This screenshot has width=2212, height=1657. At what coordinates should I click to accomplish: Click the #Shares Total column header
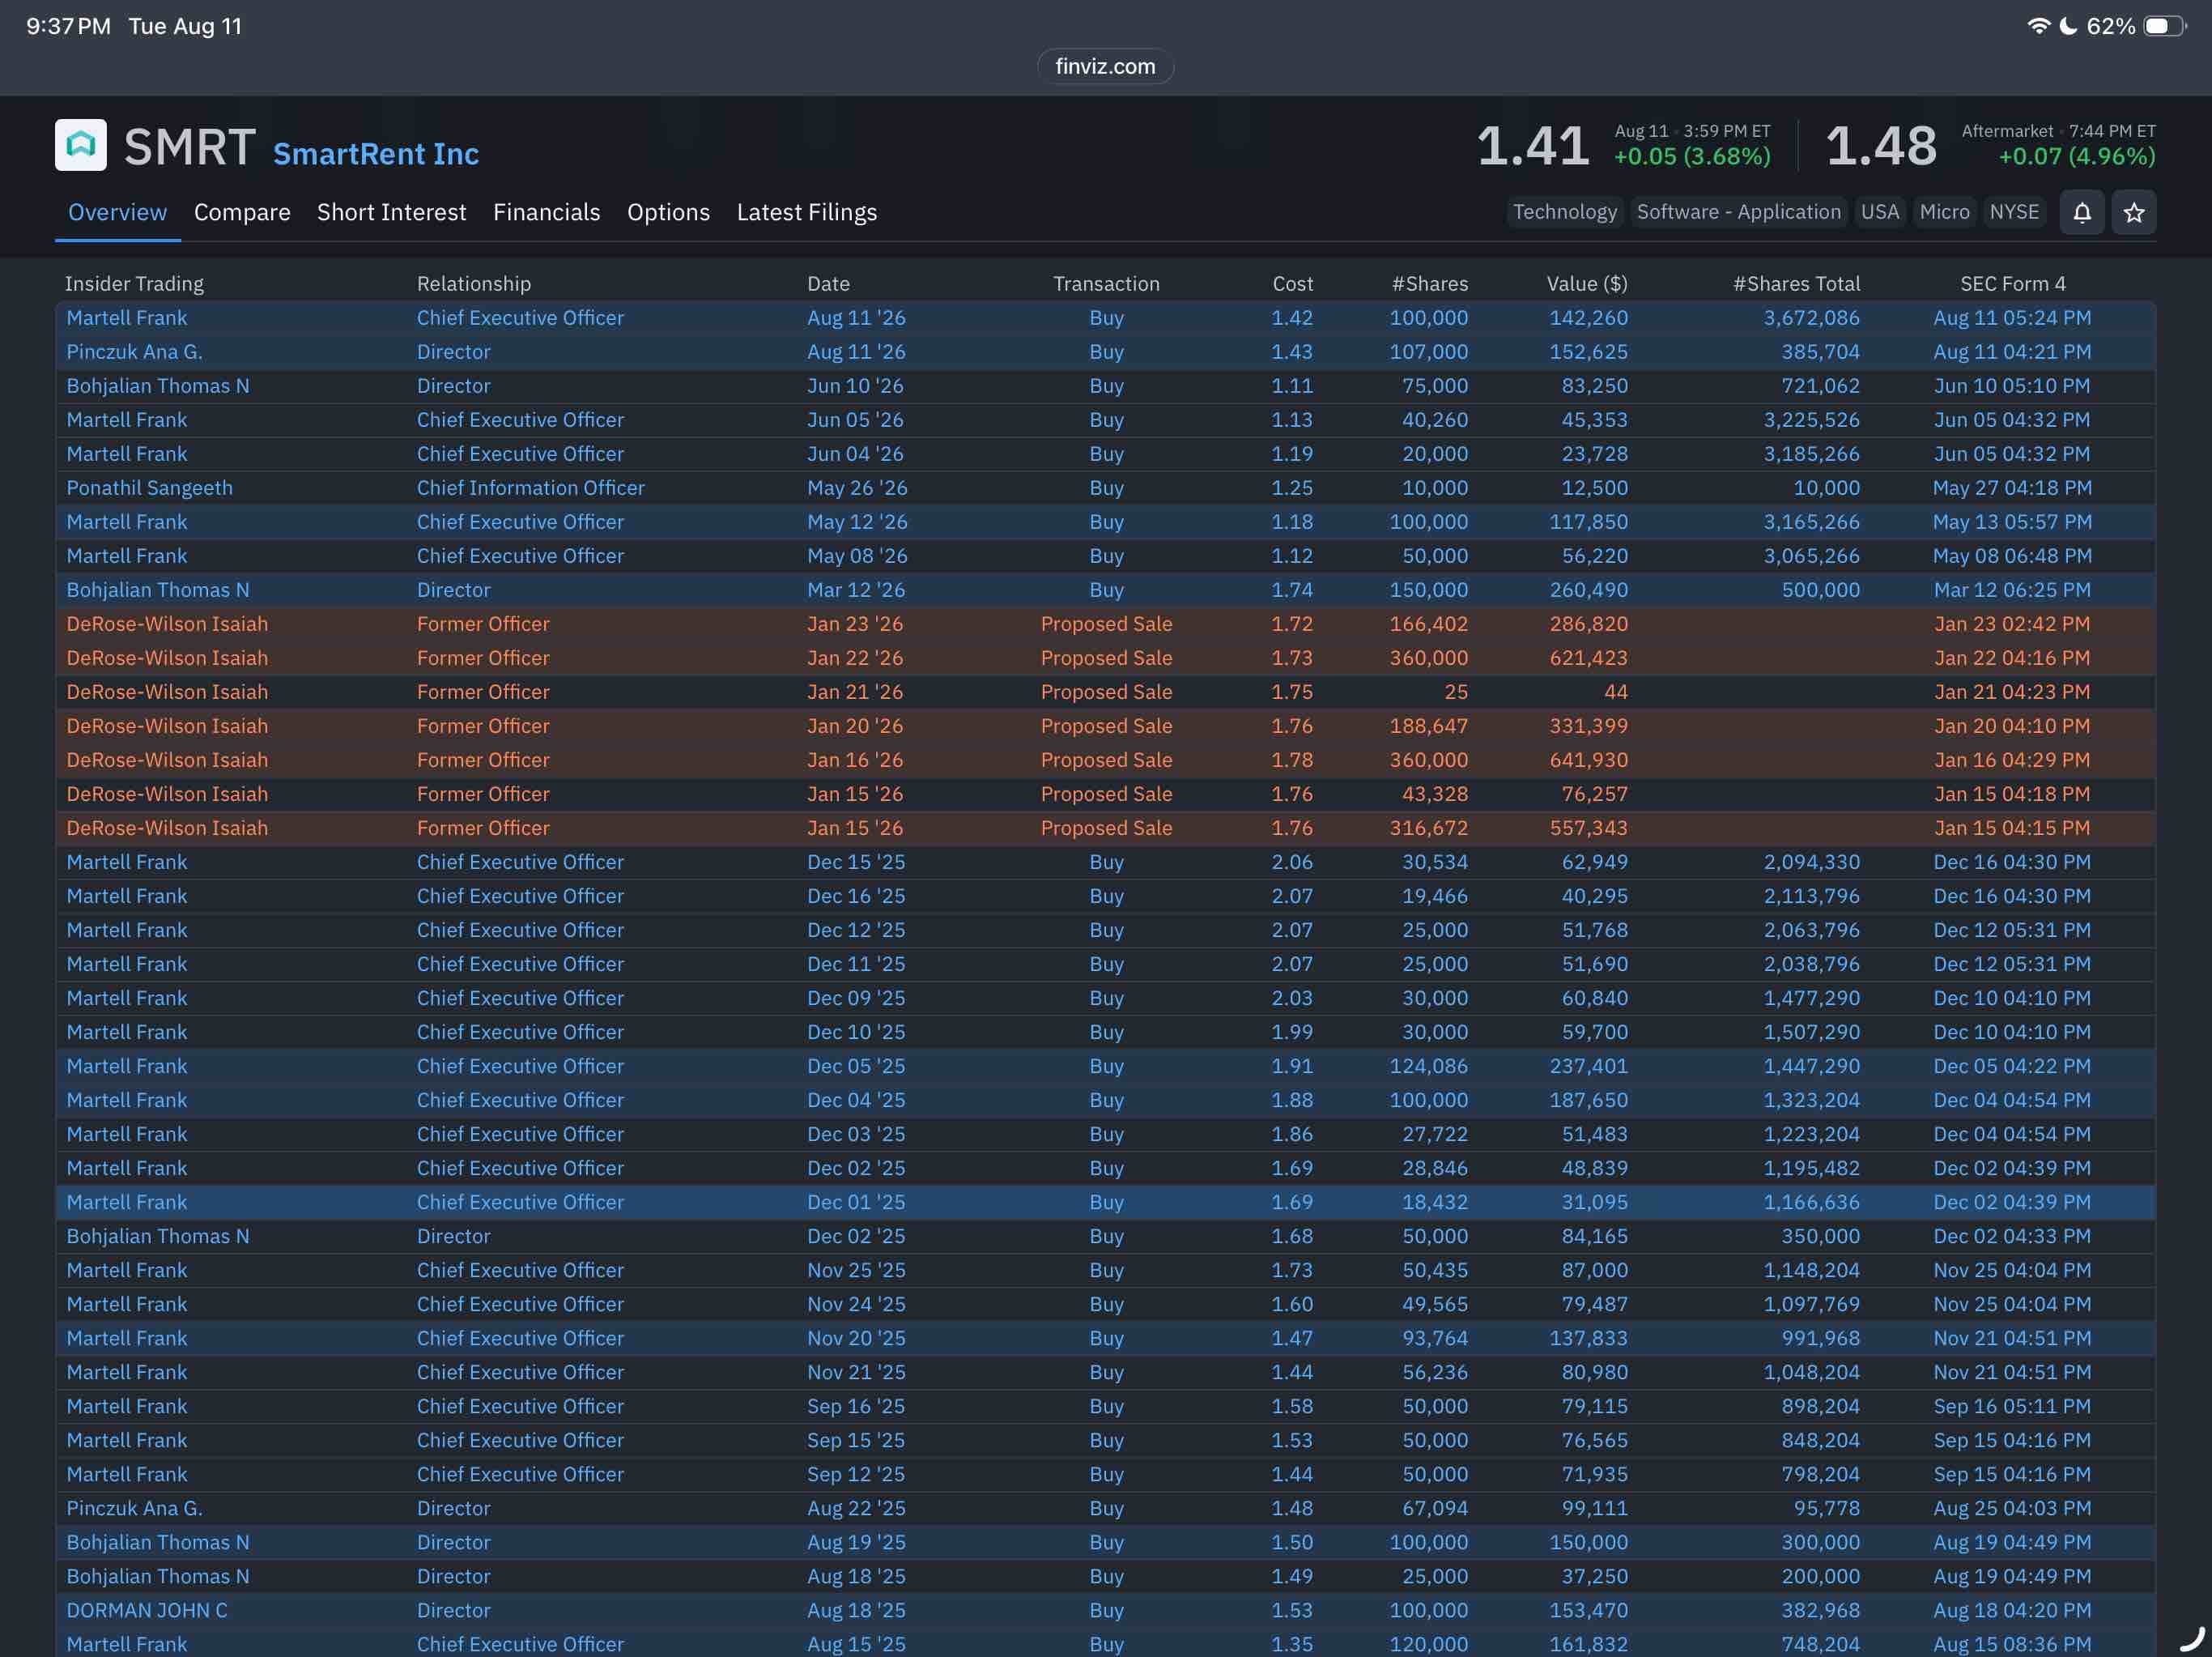tap(1796, 284)
